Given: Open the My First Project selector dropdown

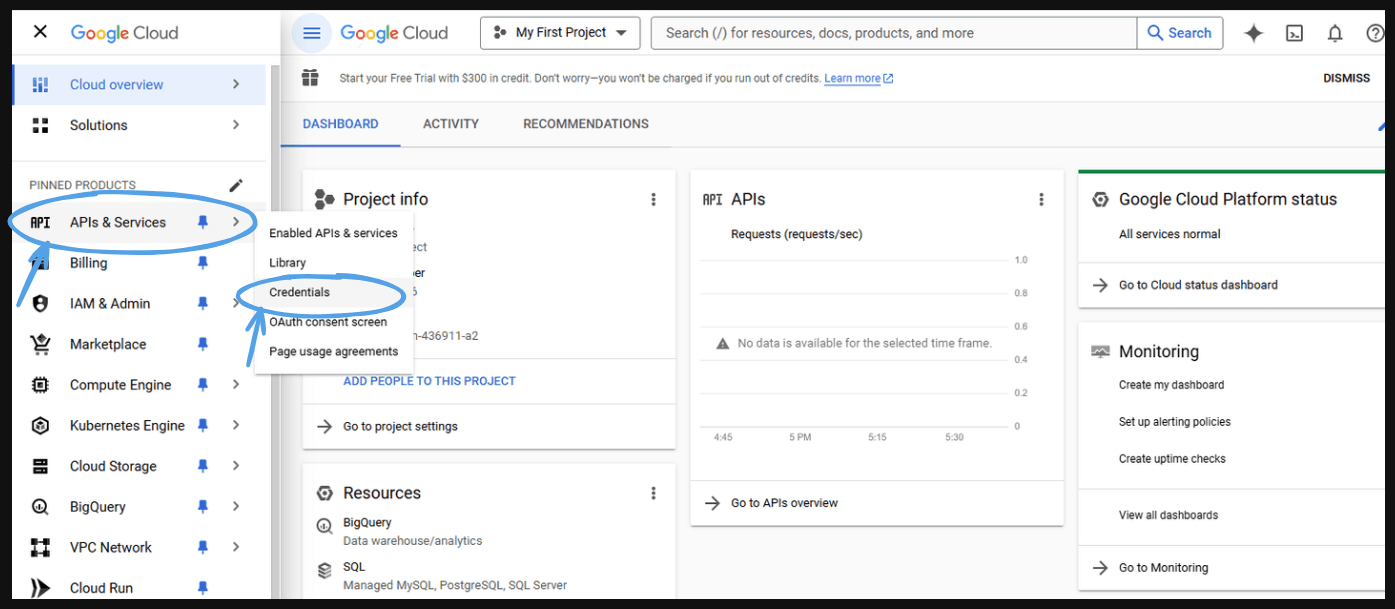Looking at the screenshot, I should [560, 33].
